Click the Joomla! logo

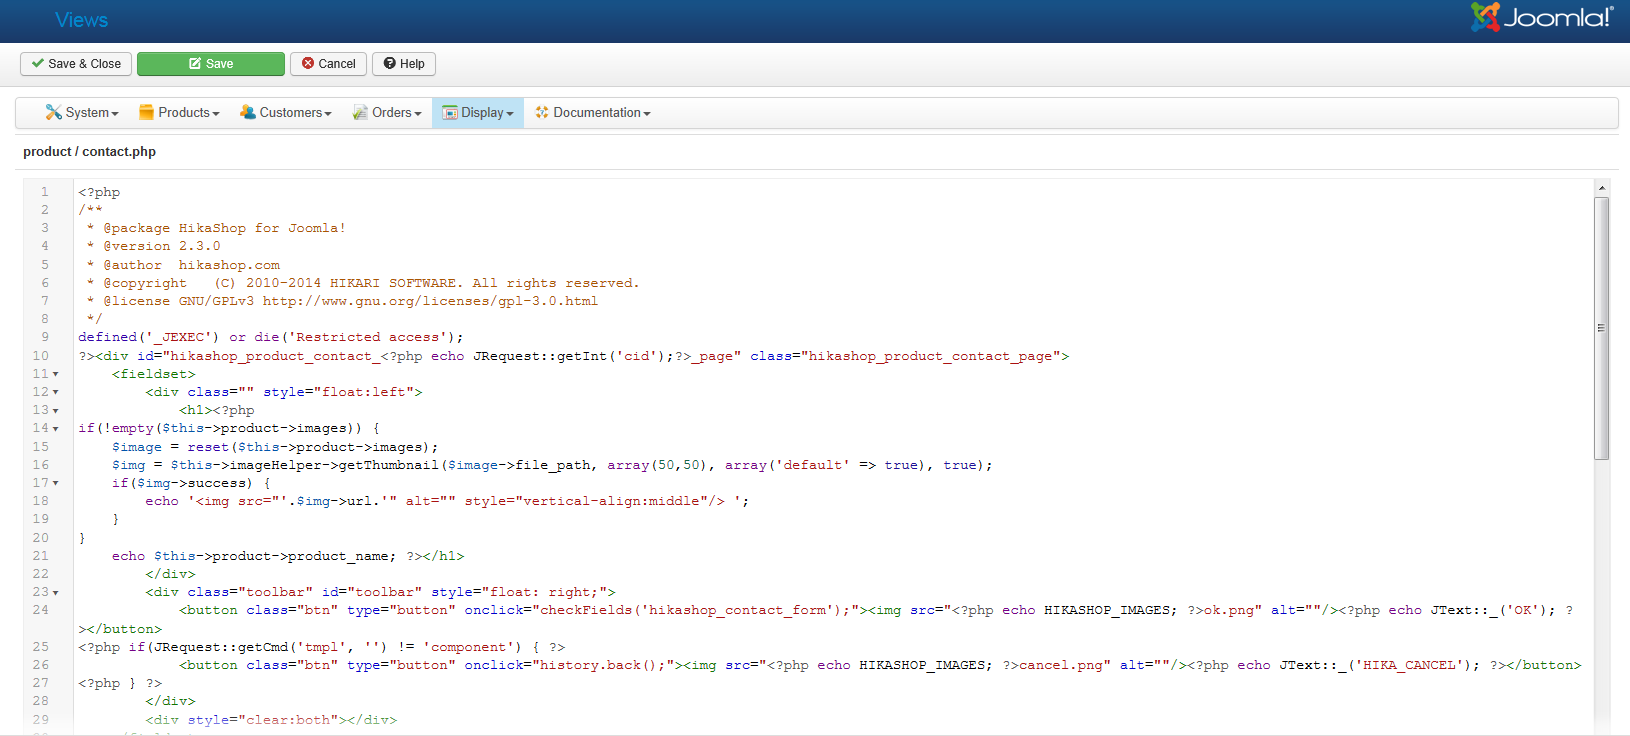1542,17
